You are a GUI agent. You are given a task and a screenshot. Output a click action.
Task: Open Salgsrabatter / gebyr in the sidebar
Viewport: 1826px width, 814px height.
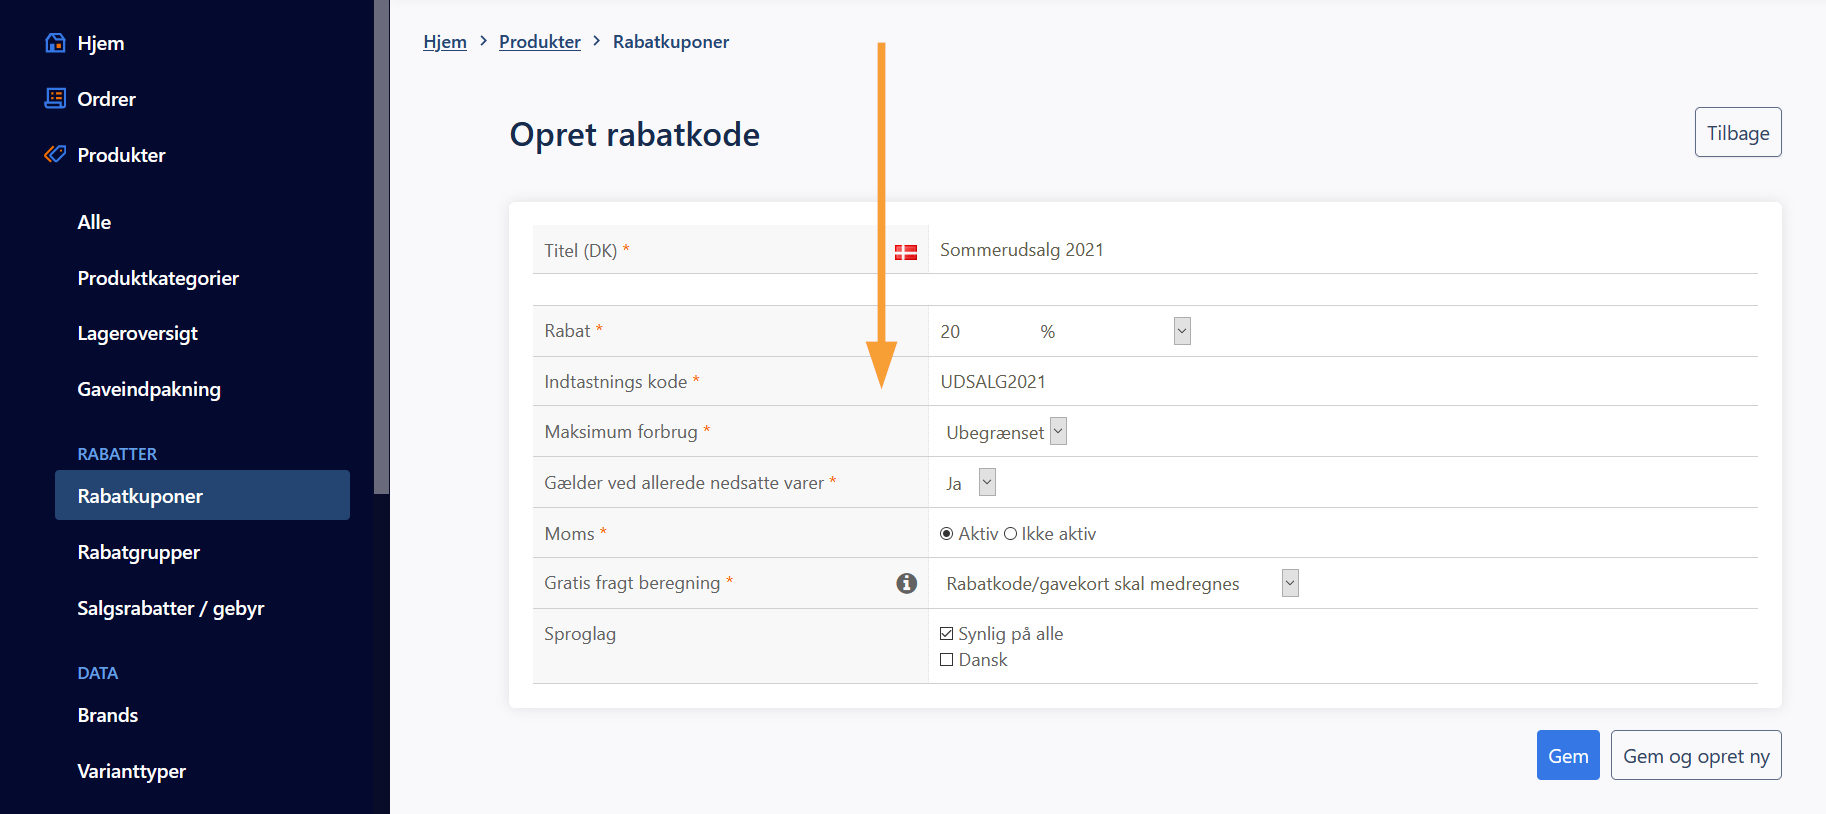171,608
